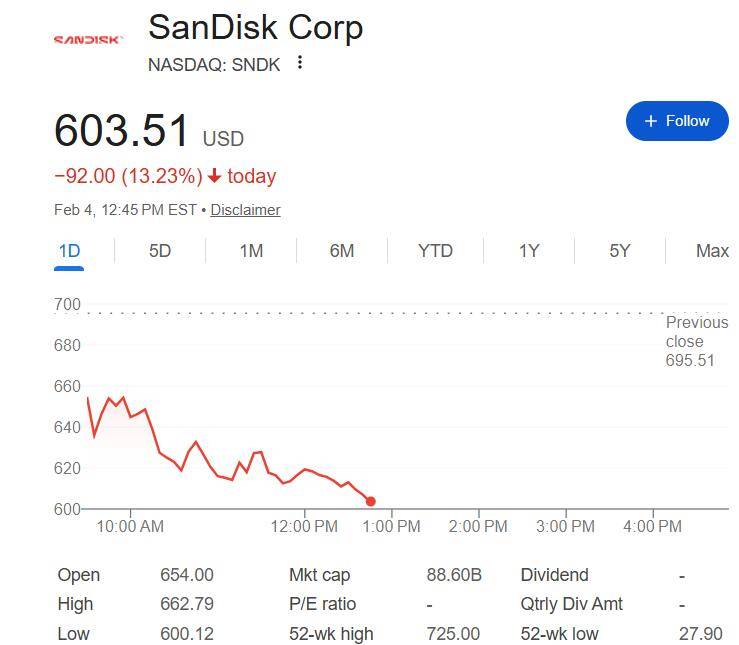Click the SanDisk Corp title
This screenshot has height=645, width=739.
click(255, 27)
